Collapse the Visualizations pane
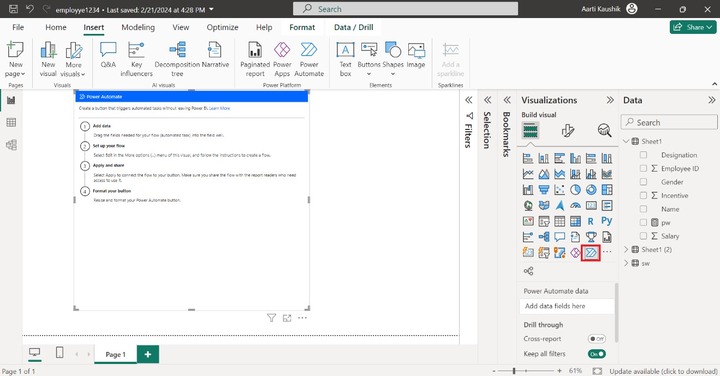The height and width of the screenshot is (376, 720). coord(610,100)
